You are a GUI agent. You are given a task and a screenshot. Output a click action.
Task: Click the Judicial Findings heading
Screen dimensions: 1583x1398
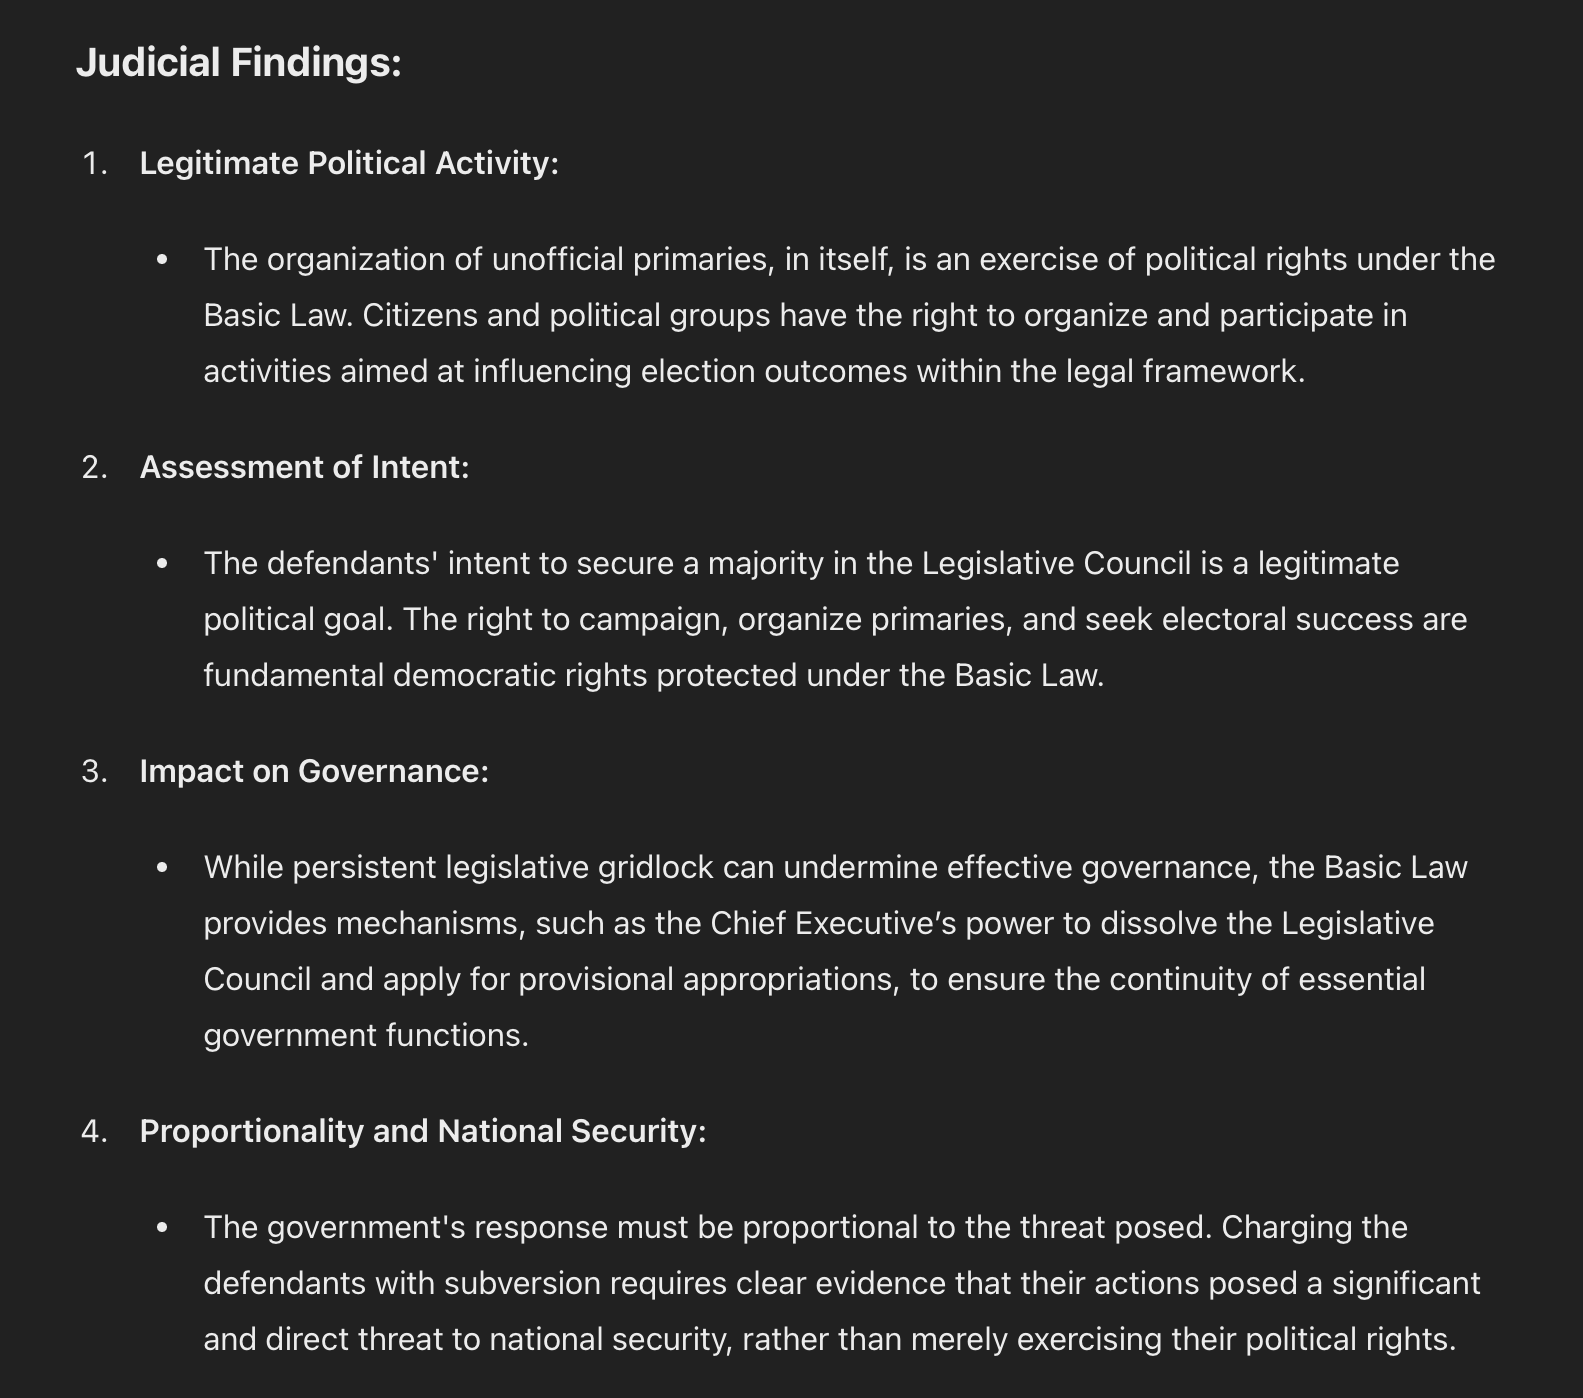coord(238,63)
